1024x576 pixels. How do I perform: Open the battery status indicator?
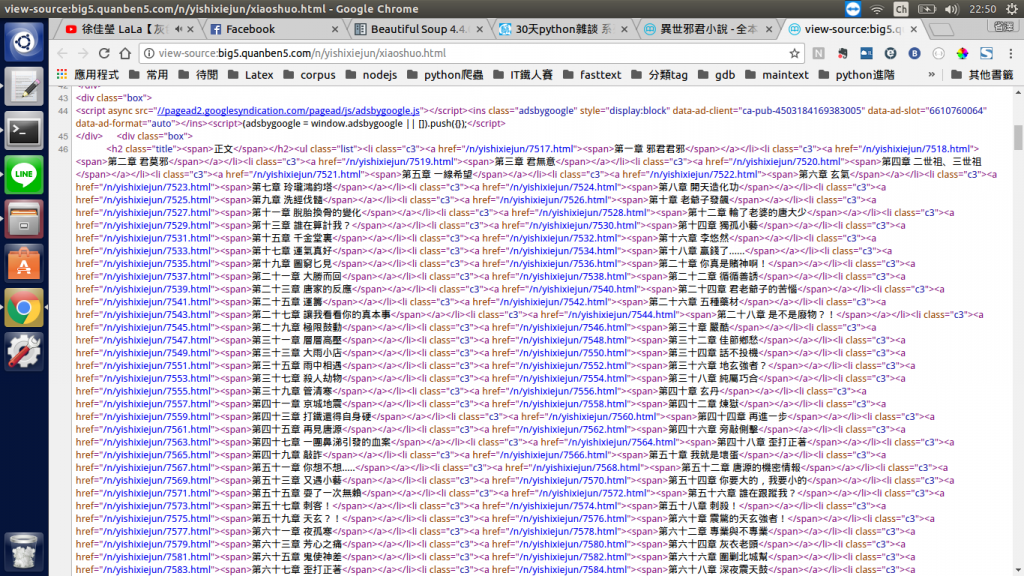(927, 9)
